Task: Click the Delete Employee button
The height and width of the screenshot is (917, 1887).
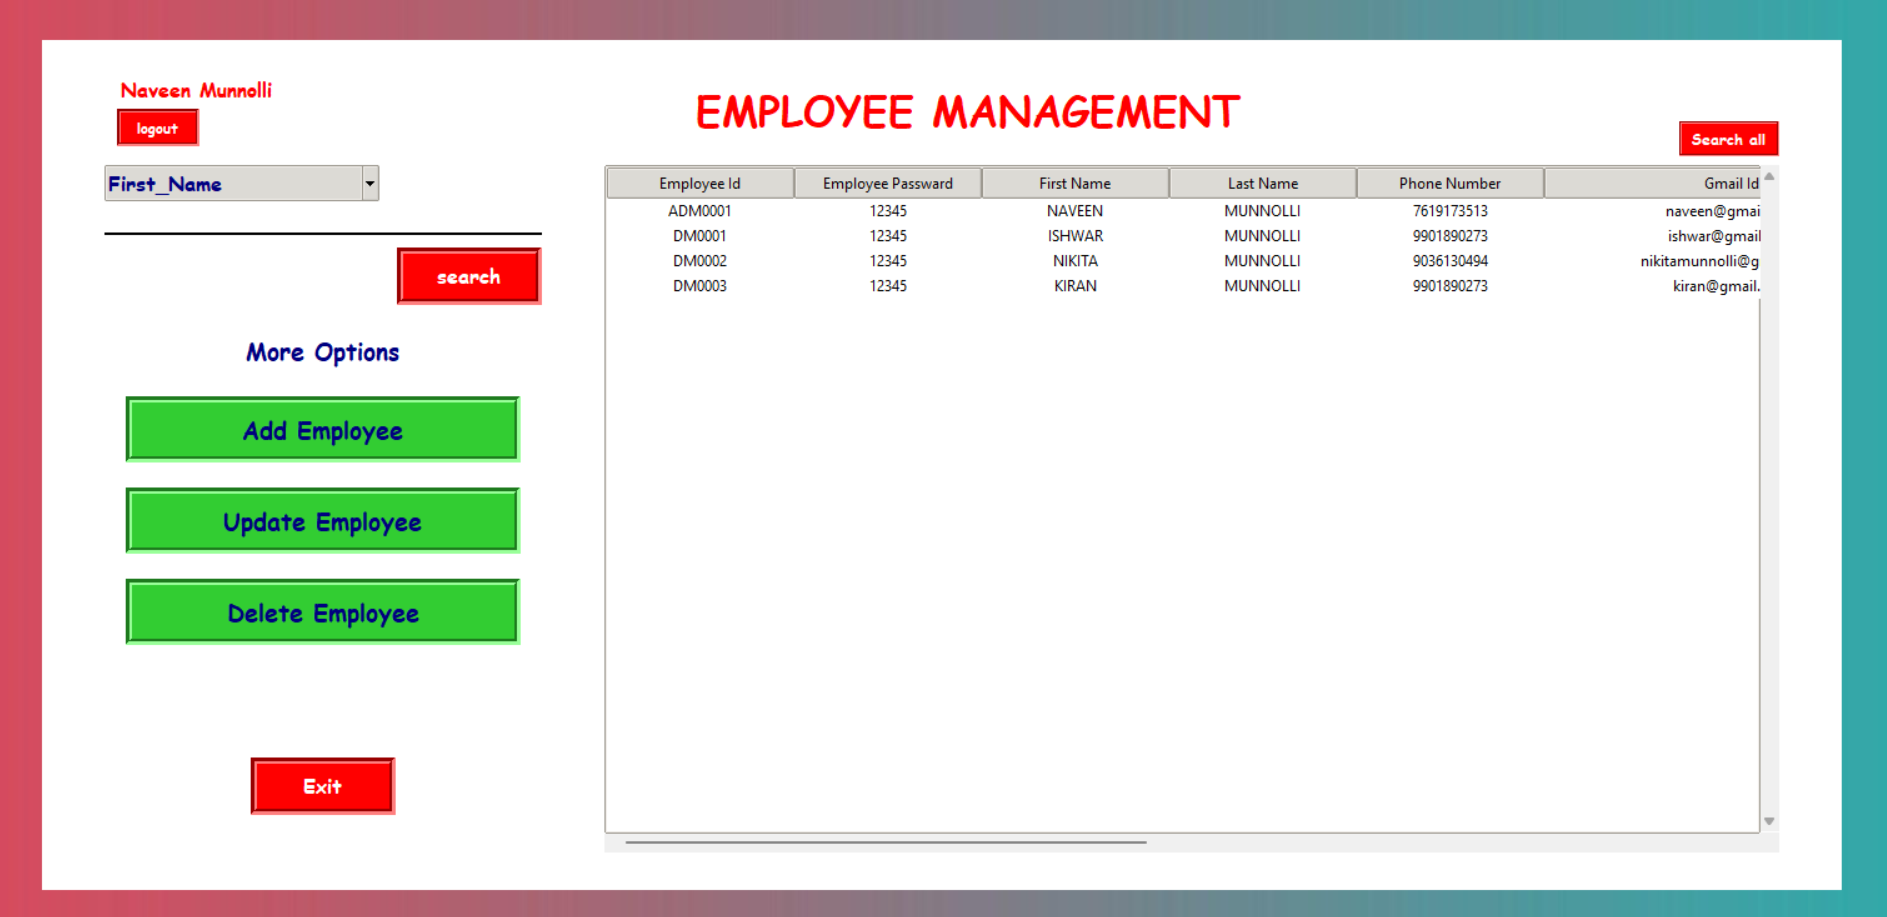Action: 322,612
